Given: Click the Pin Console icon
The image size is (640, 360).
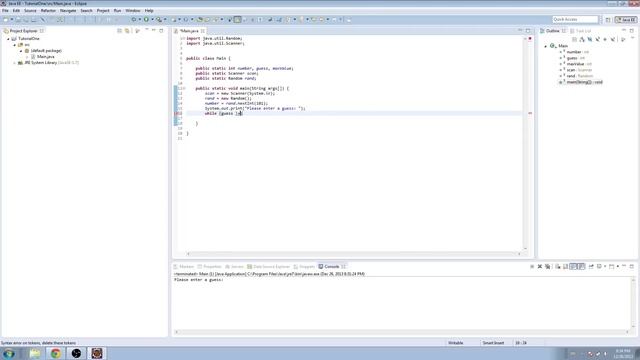Looking at the screenshot, I should pyautogui.click(x=591, y=267).
